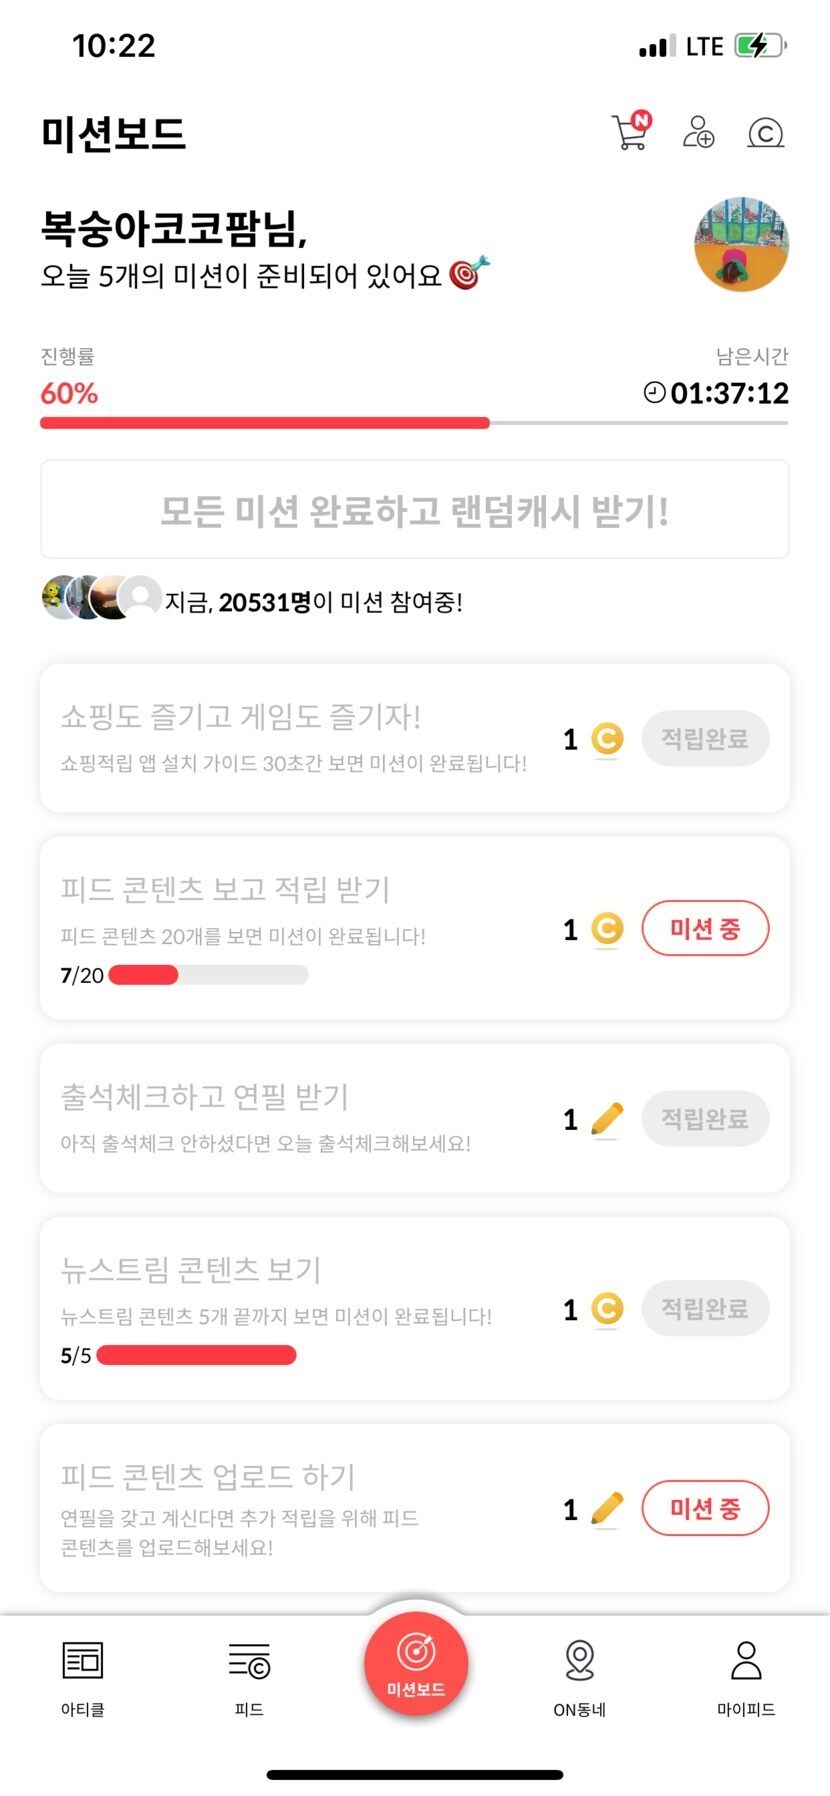Tap the add friend icon
The width and height of the screenshot is (830, 1796).
[698, 132]
